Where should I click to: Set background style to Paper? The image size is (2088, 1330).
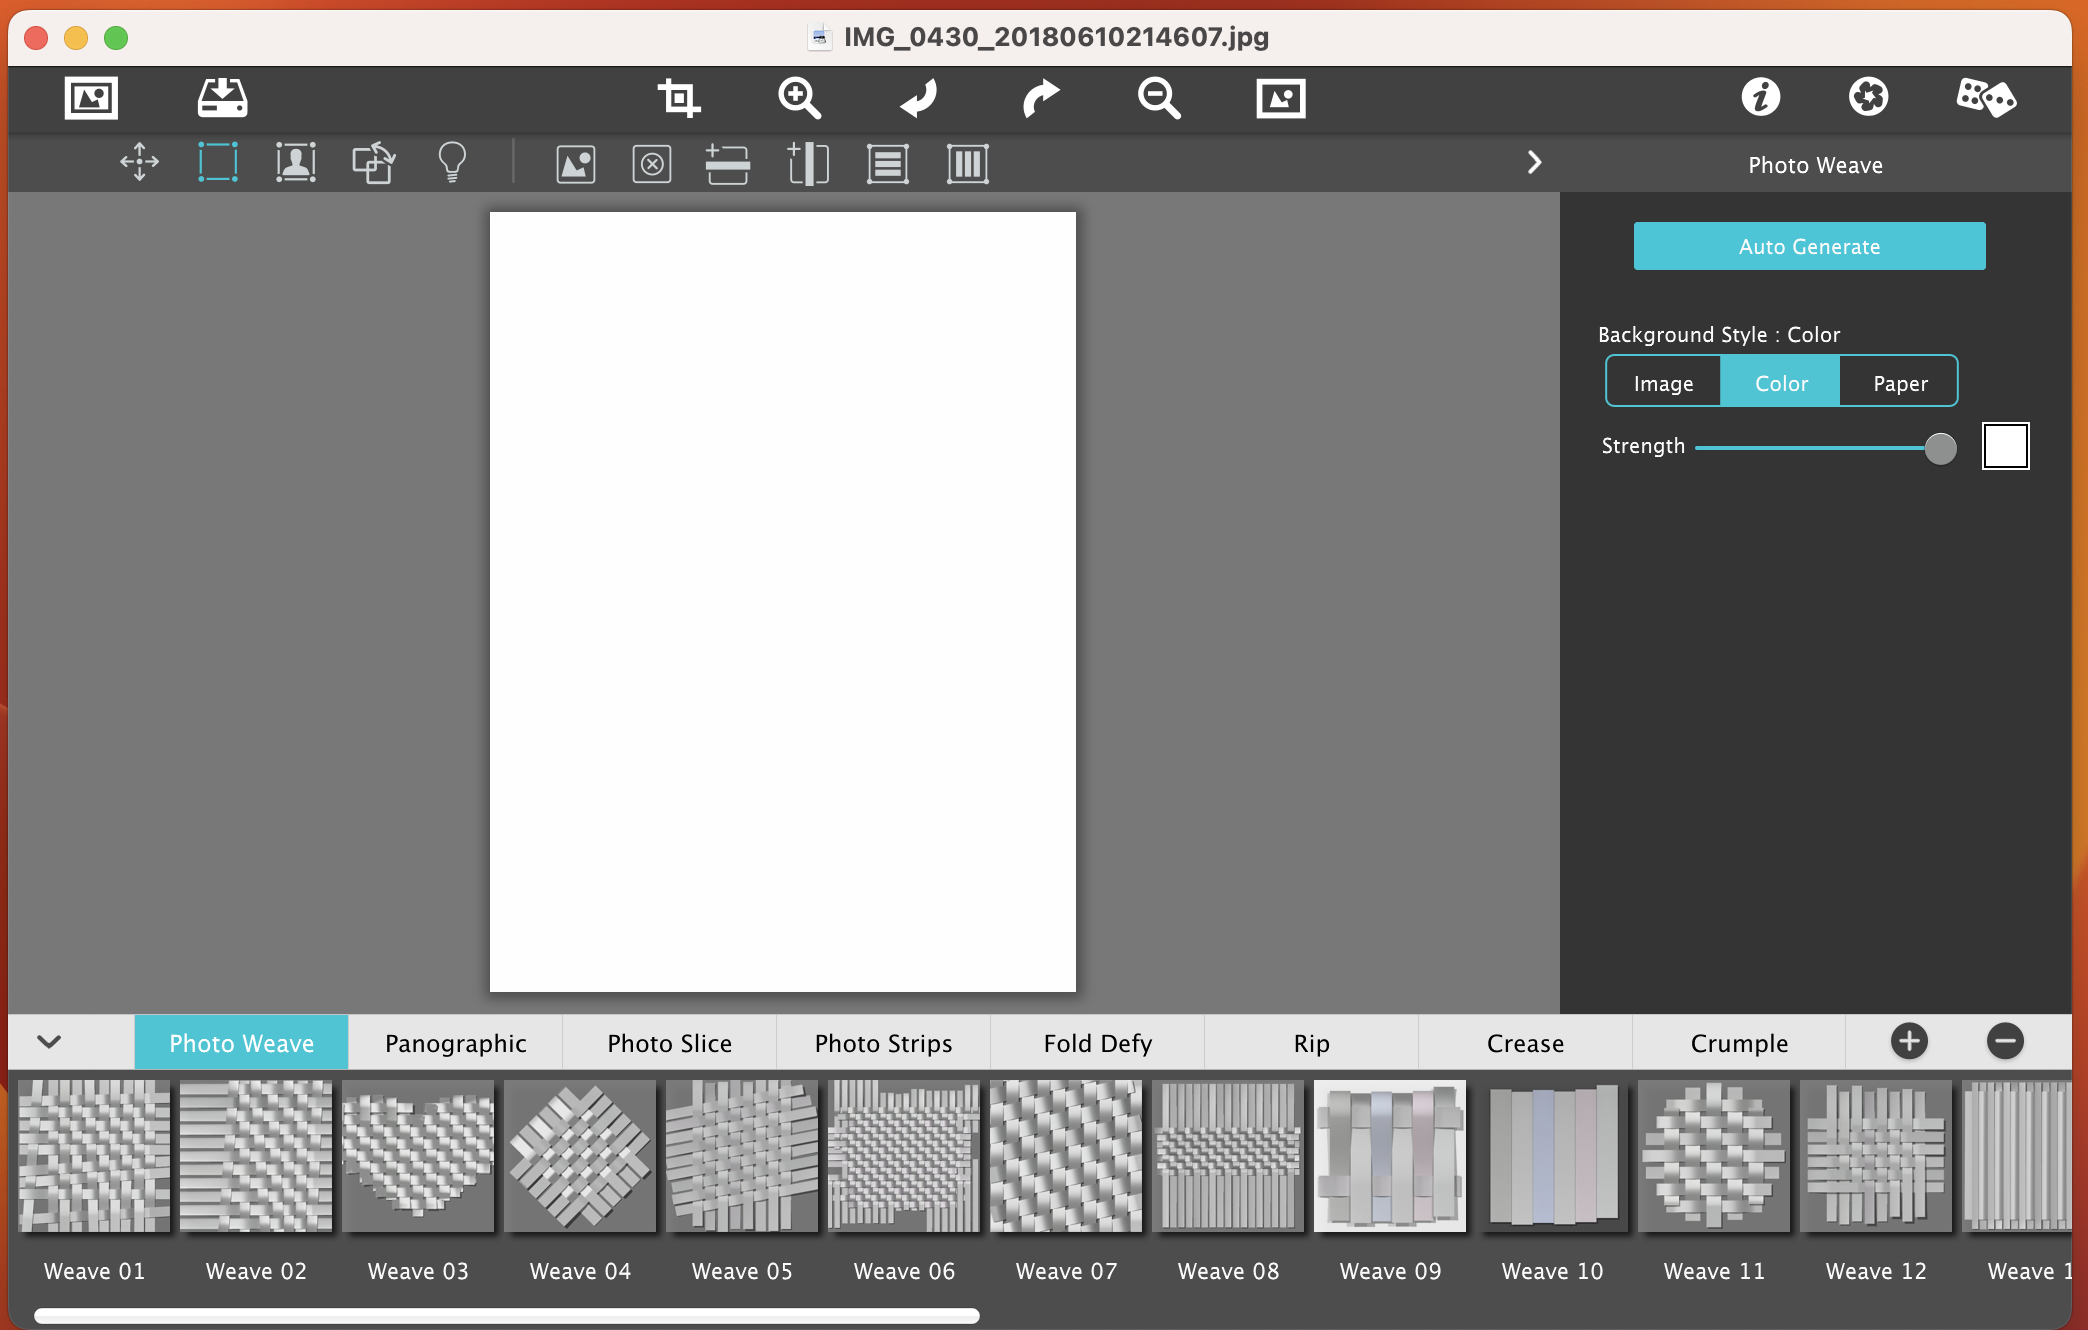1899,383
